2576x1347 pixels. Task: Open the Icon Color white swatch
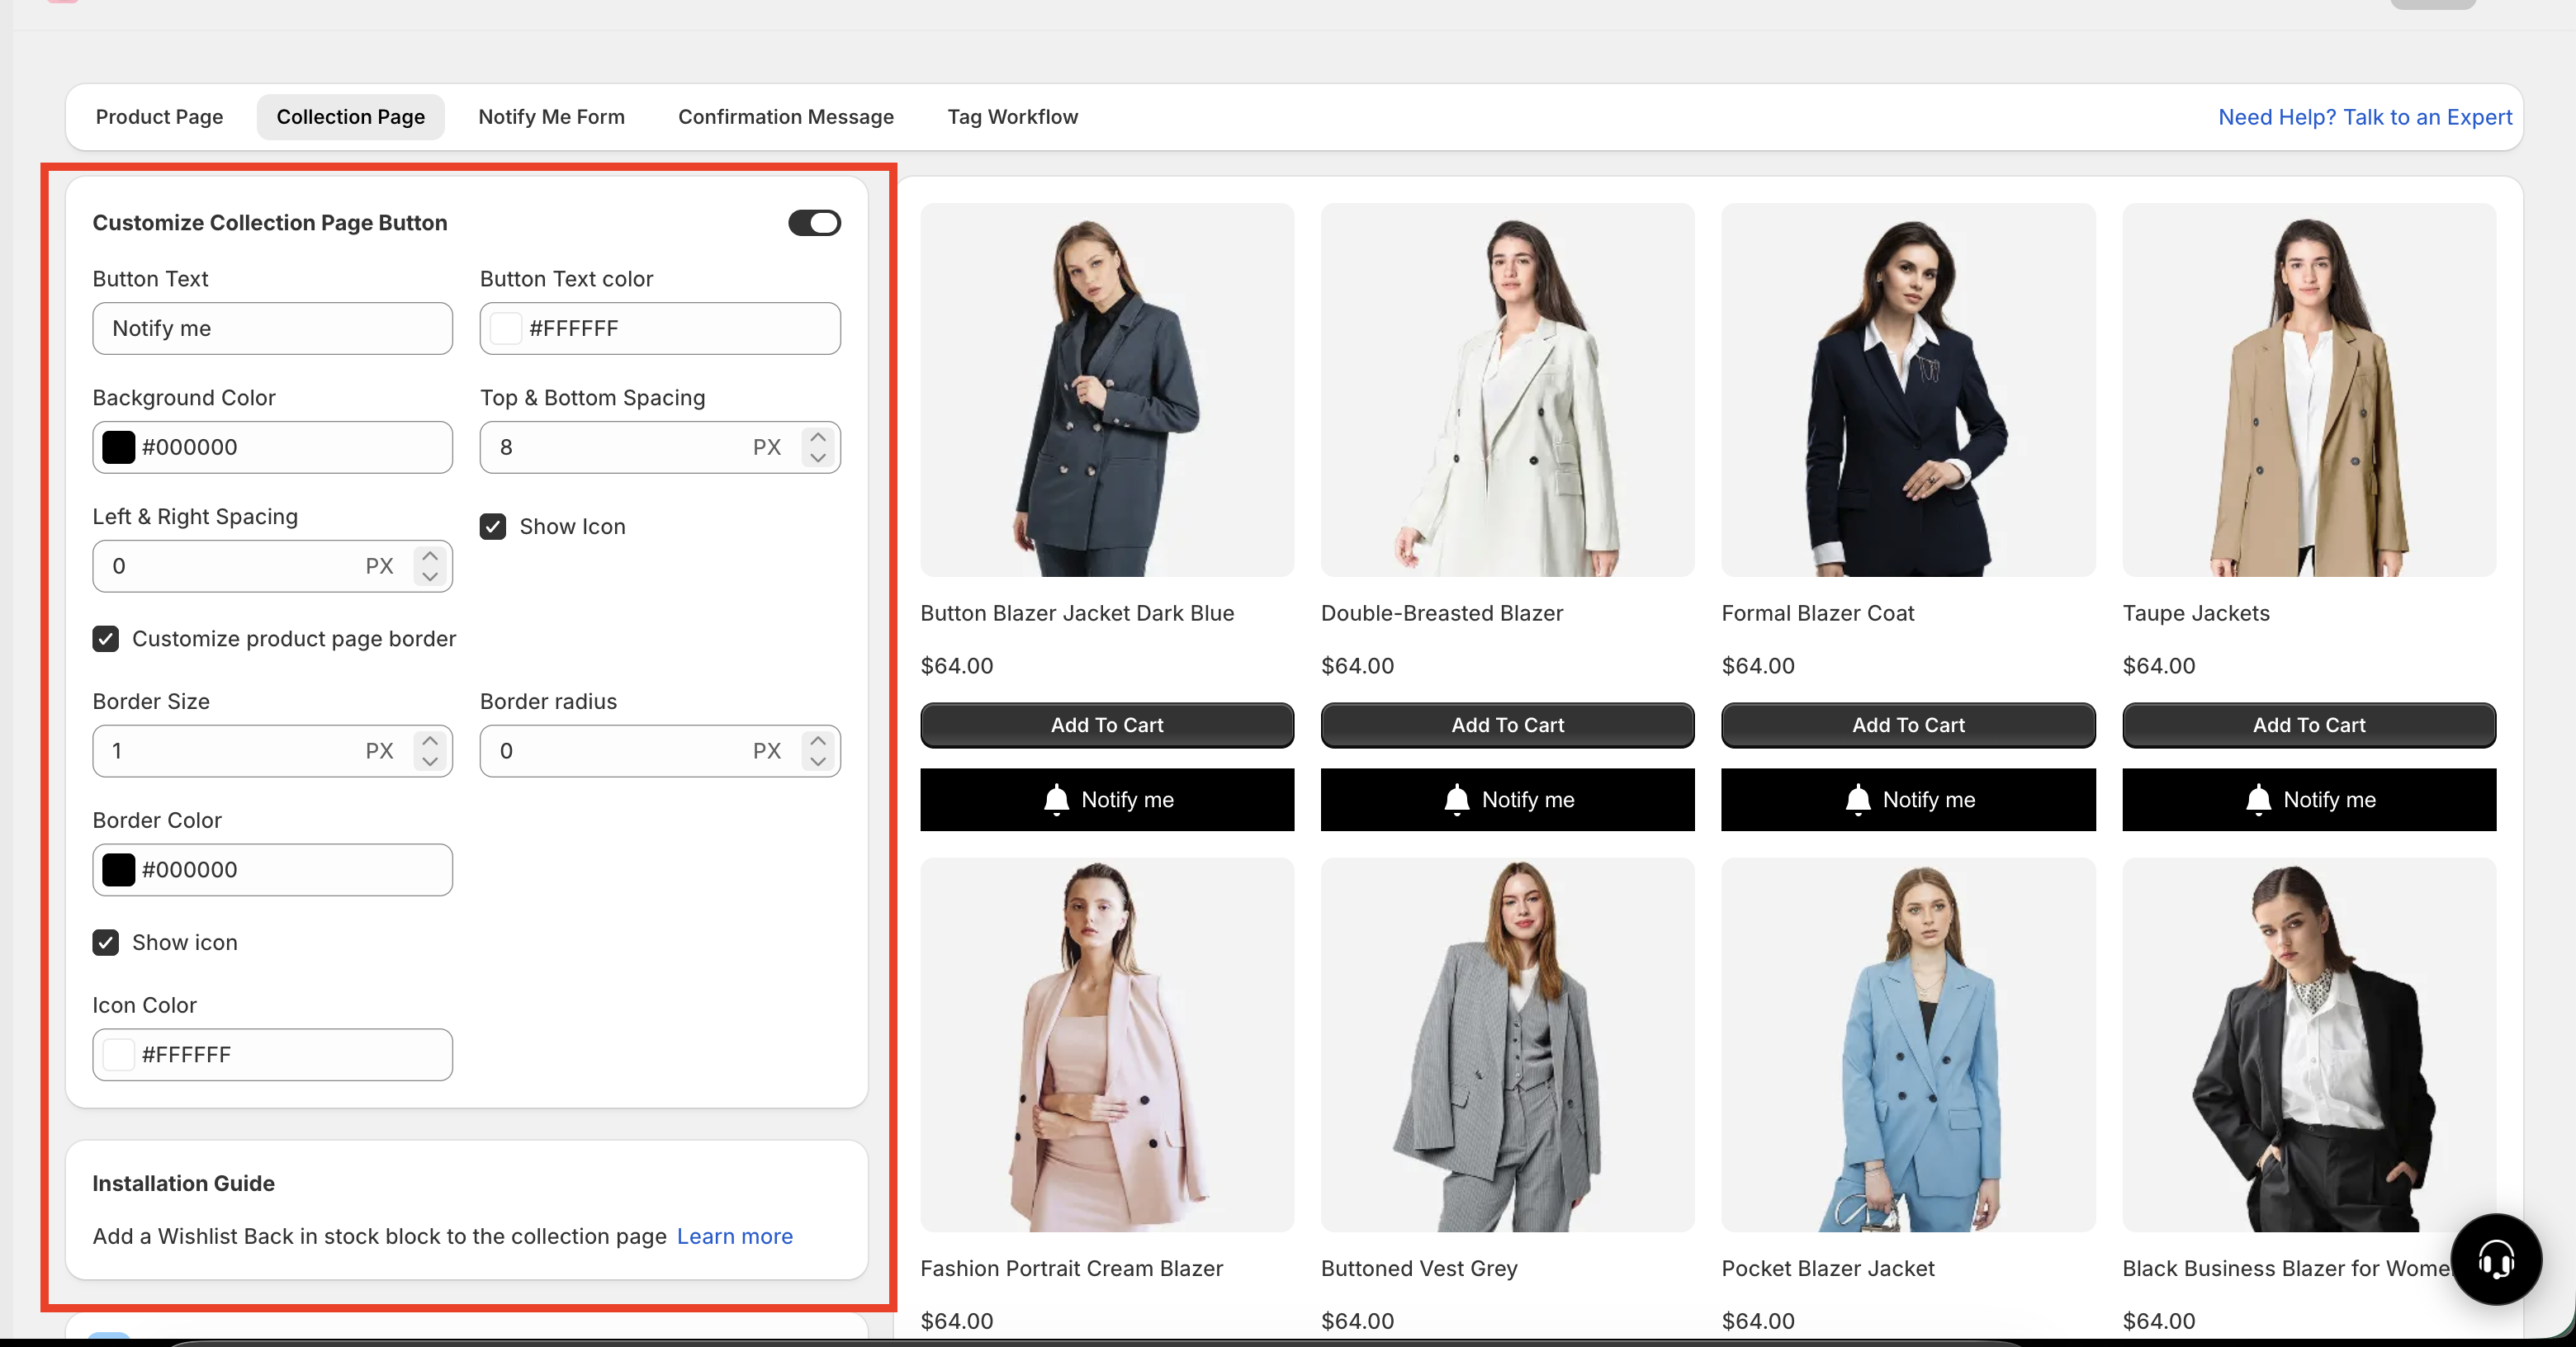click(x=119, y=1055)
